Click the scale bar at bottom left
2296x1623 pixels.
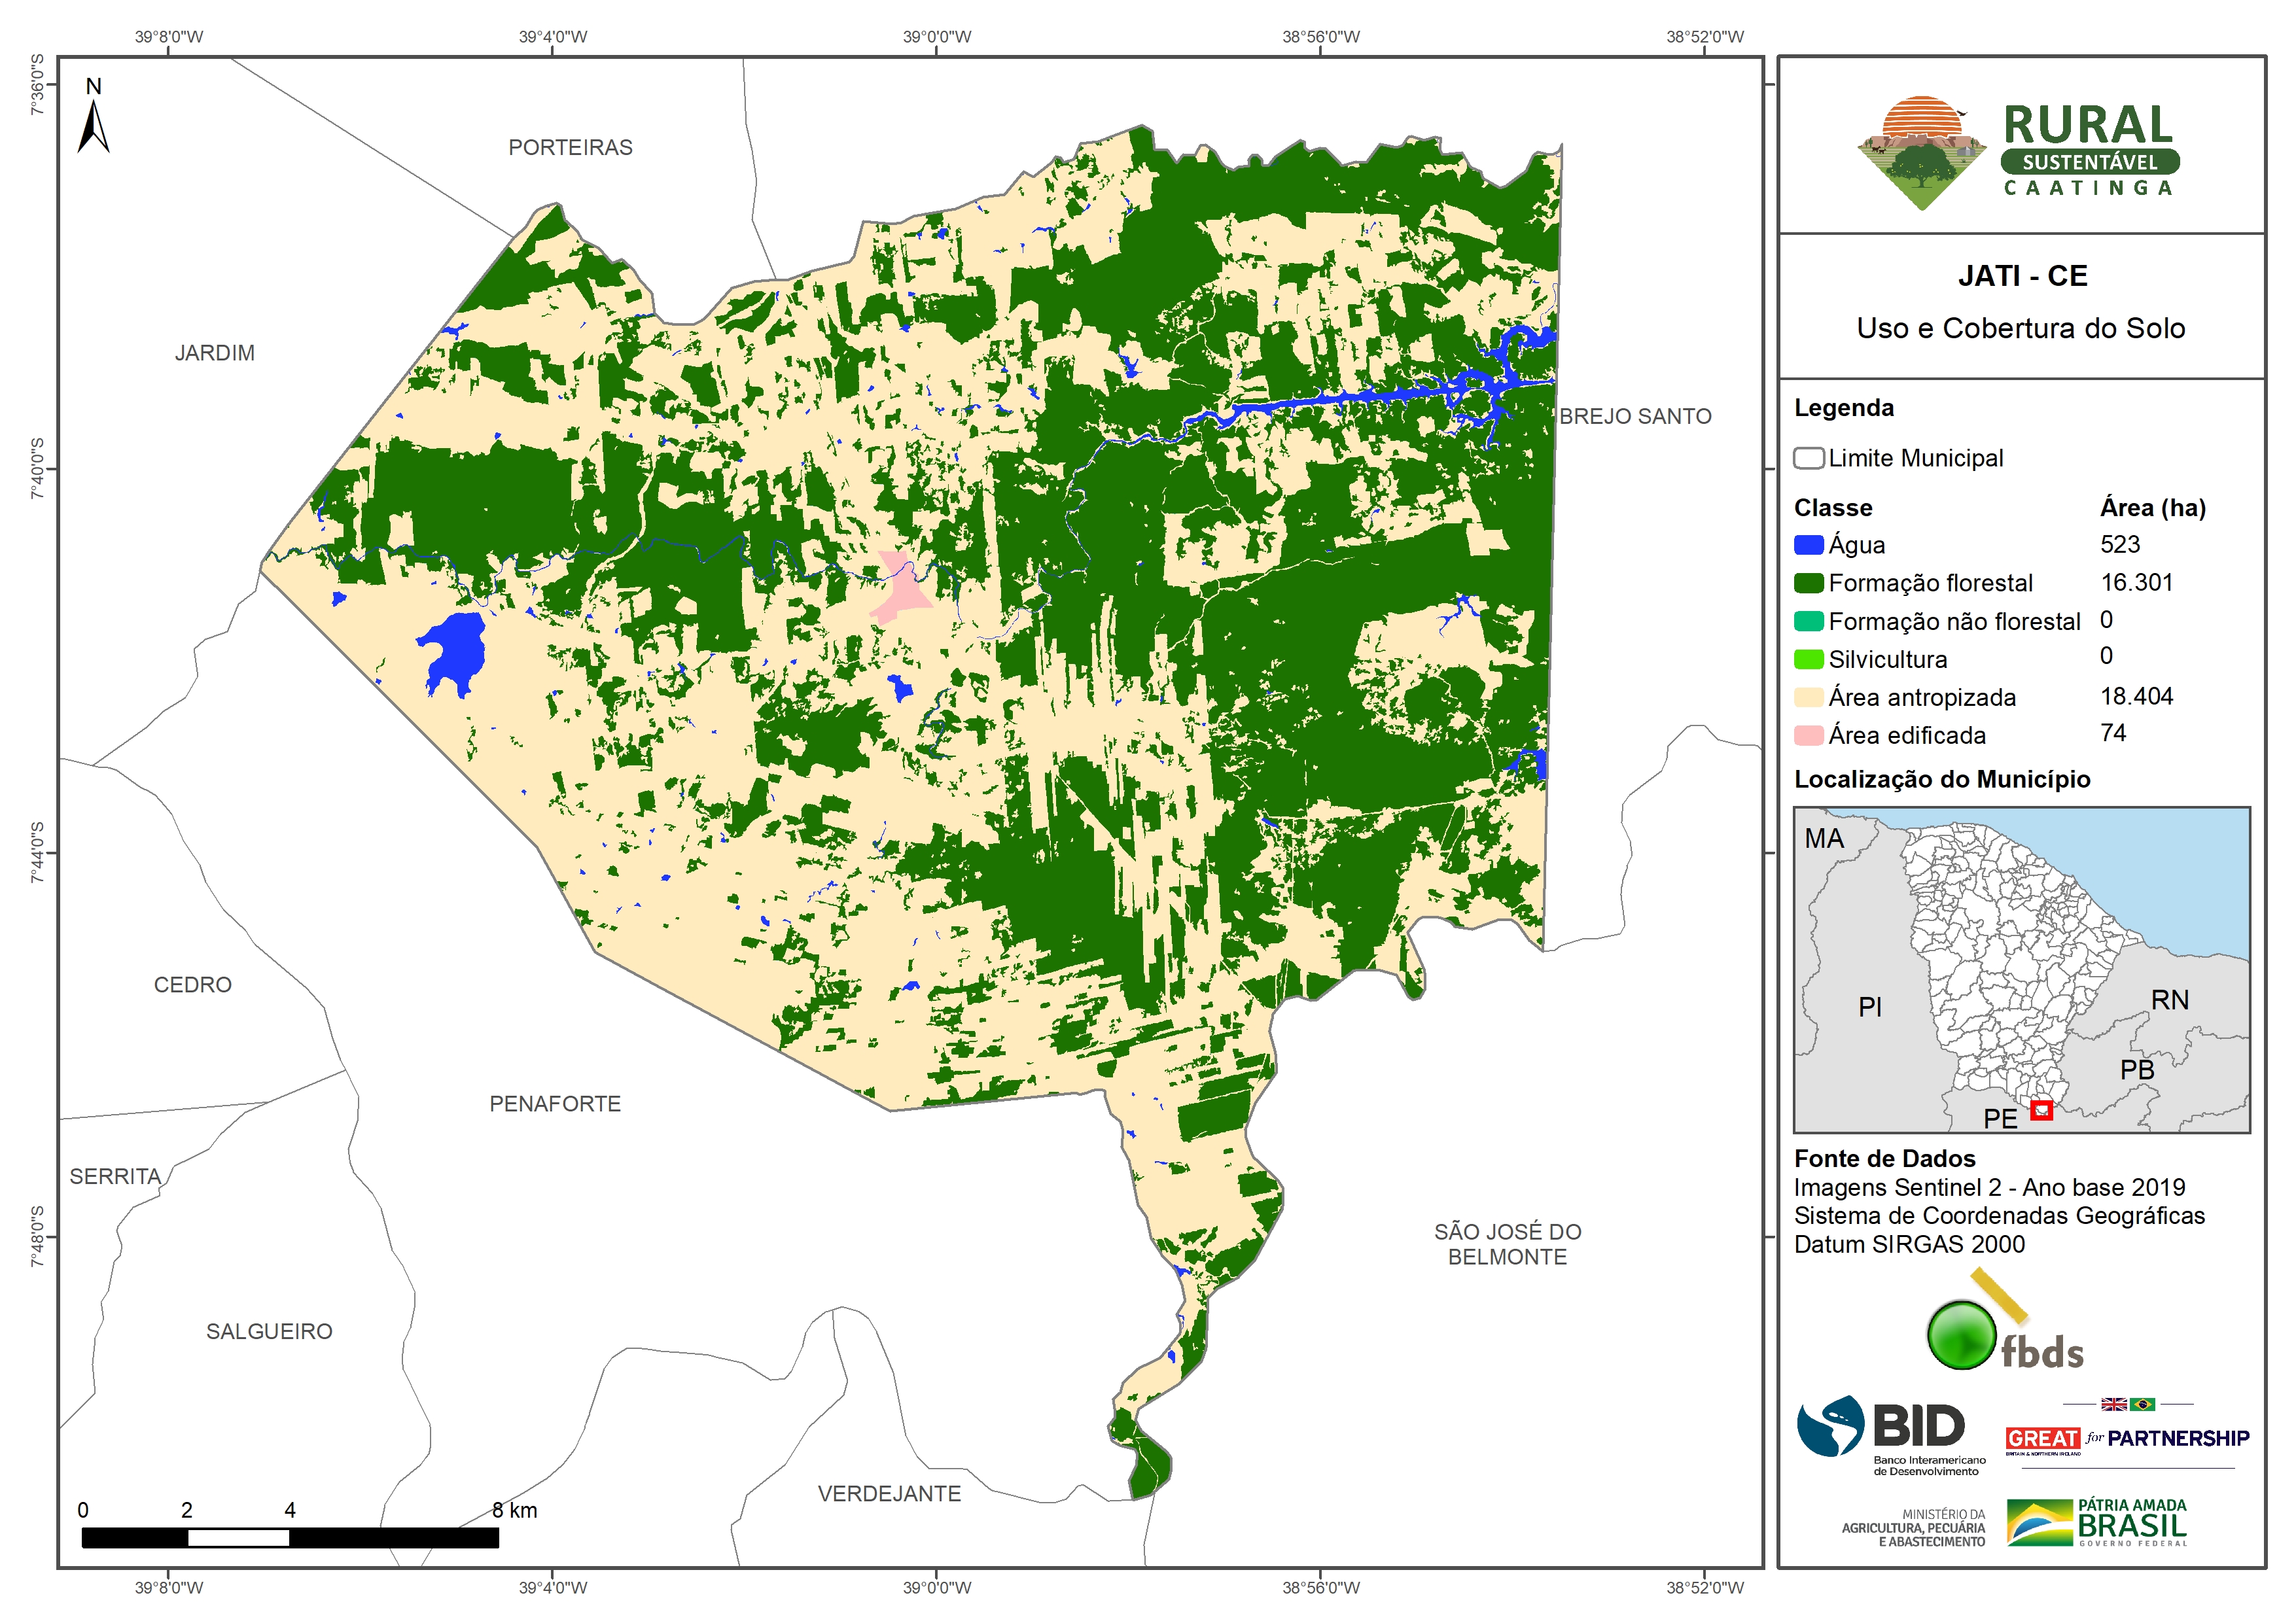coord(290,1537)
